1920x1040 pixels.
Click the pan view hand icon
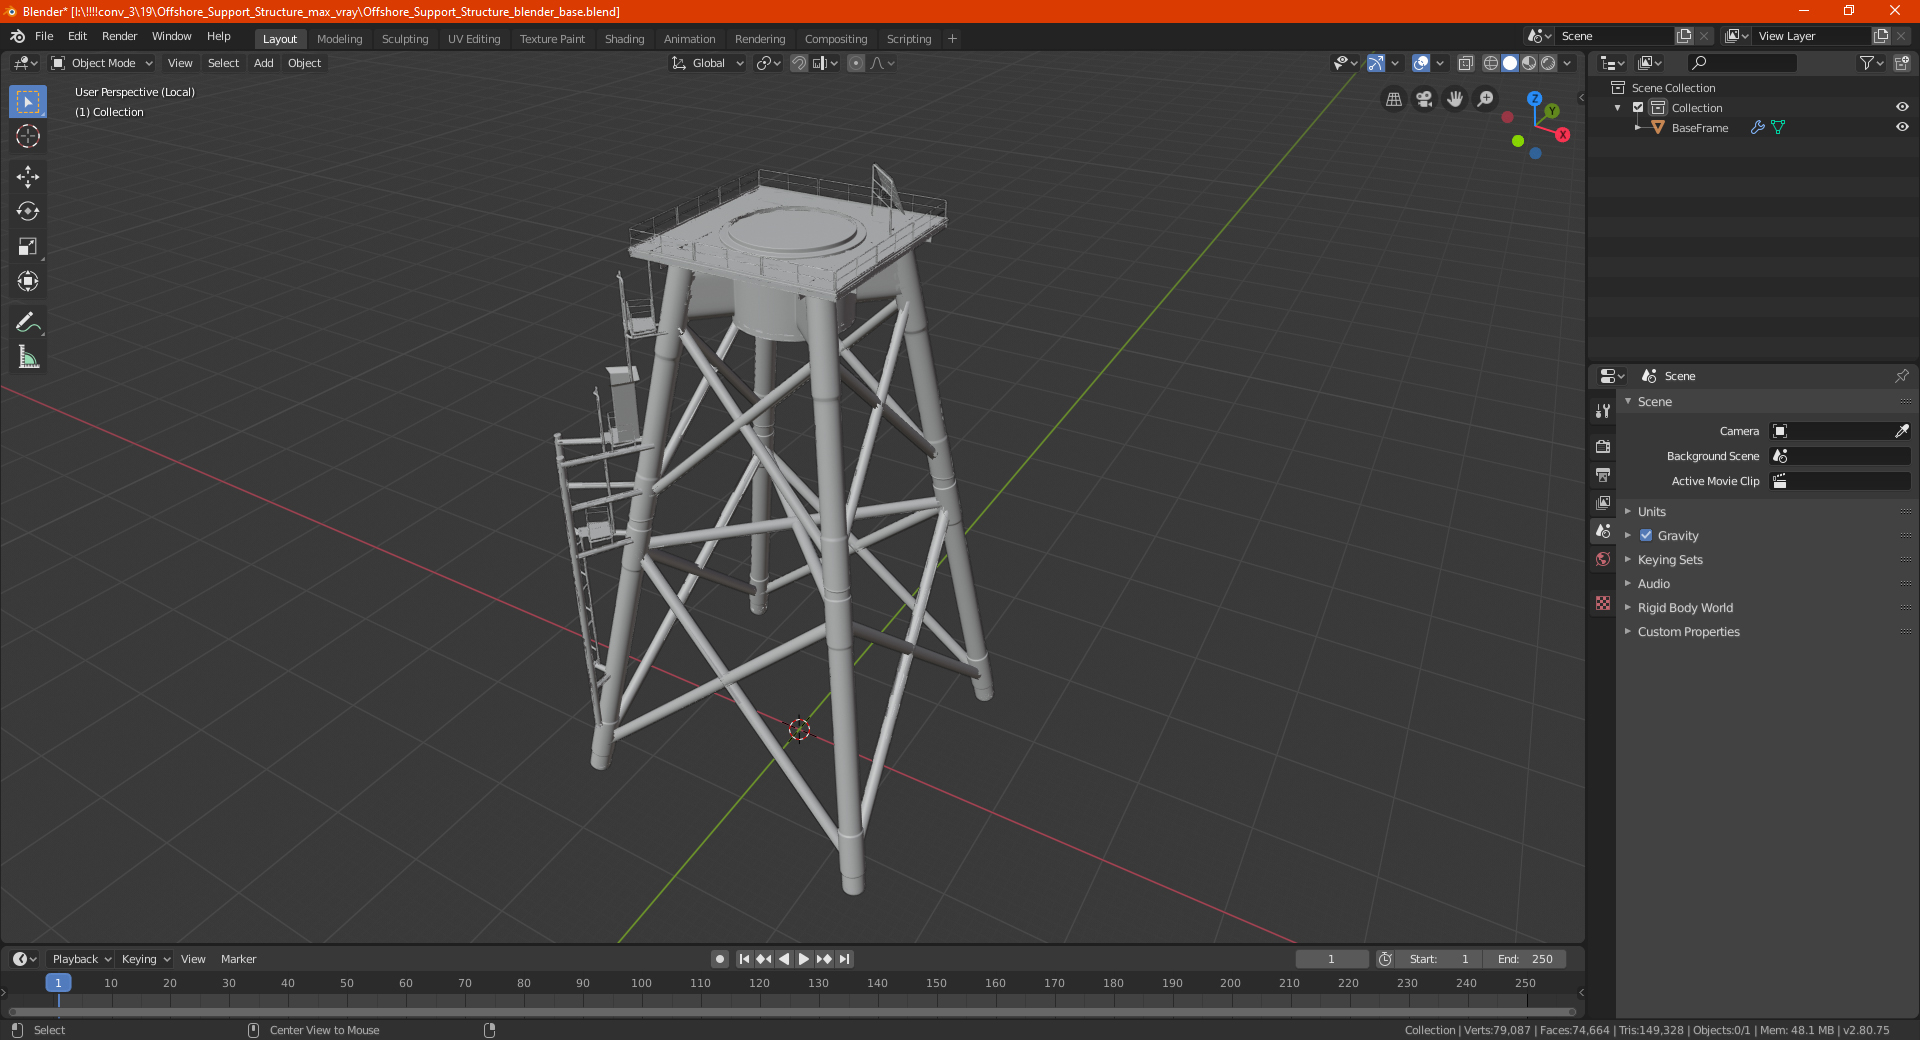[x=1455, y=99]
